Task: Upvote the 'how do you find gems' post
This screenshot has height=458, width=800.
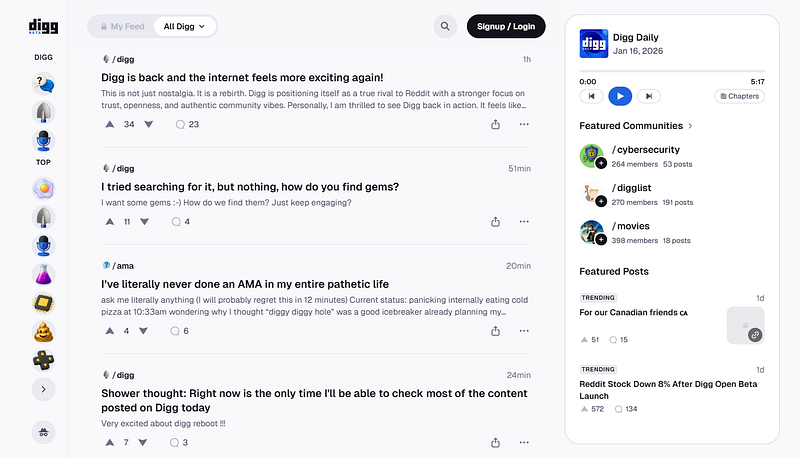Action: point(110,222)
